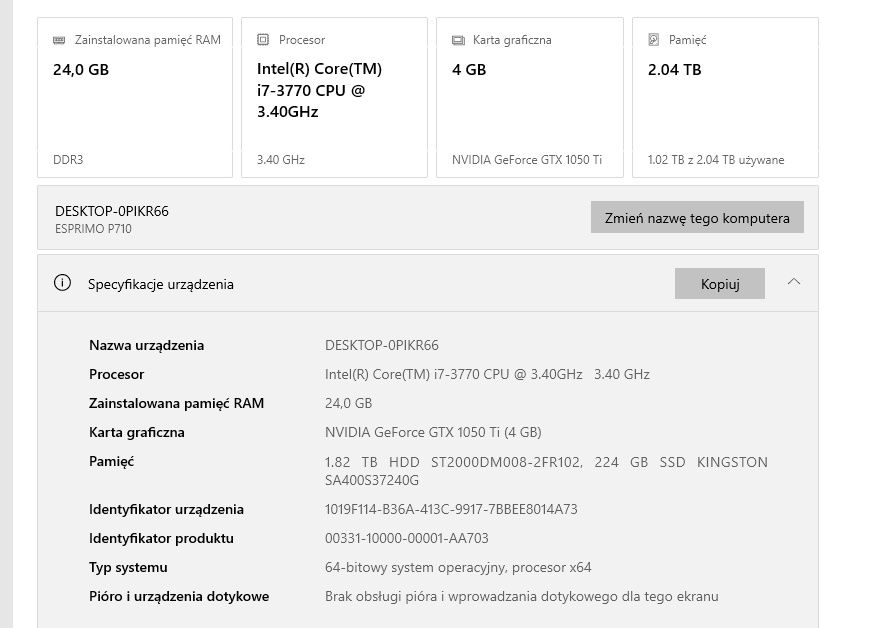The image size is (871, 628).
Task: Open the Zainstalowana pamięć RAM card heading
Action: pyautogui.click(x=148, y=40)
